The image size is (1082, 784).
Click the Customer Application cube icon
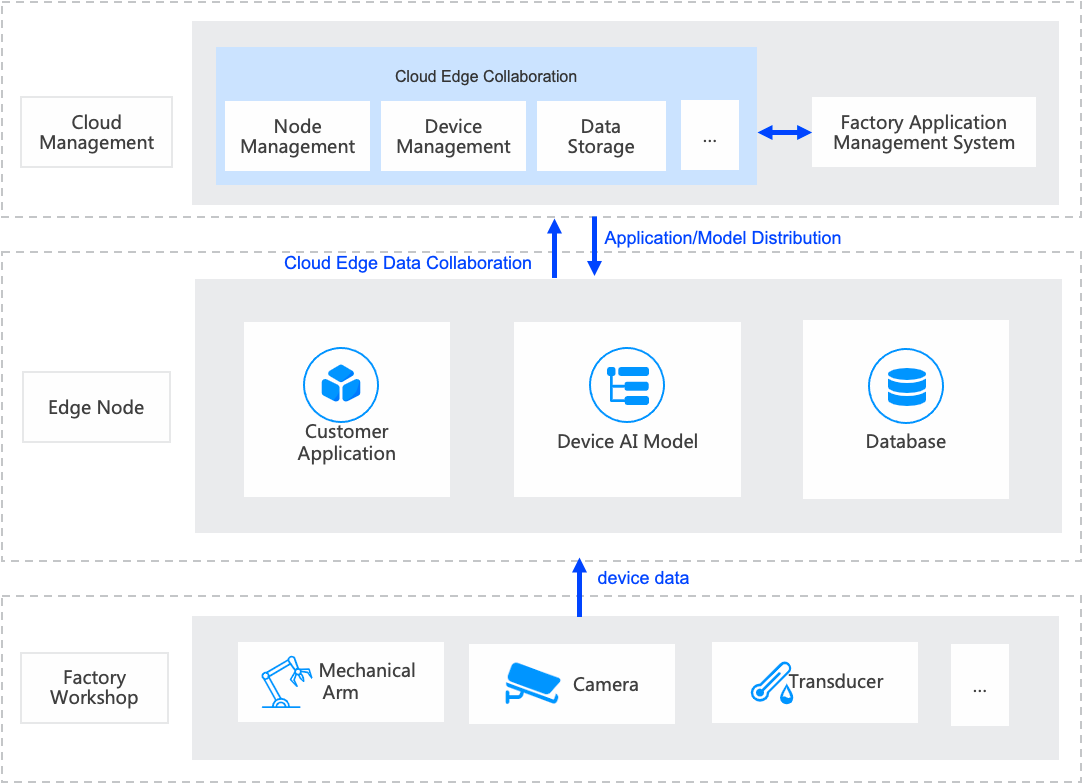pos(341,384)
